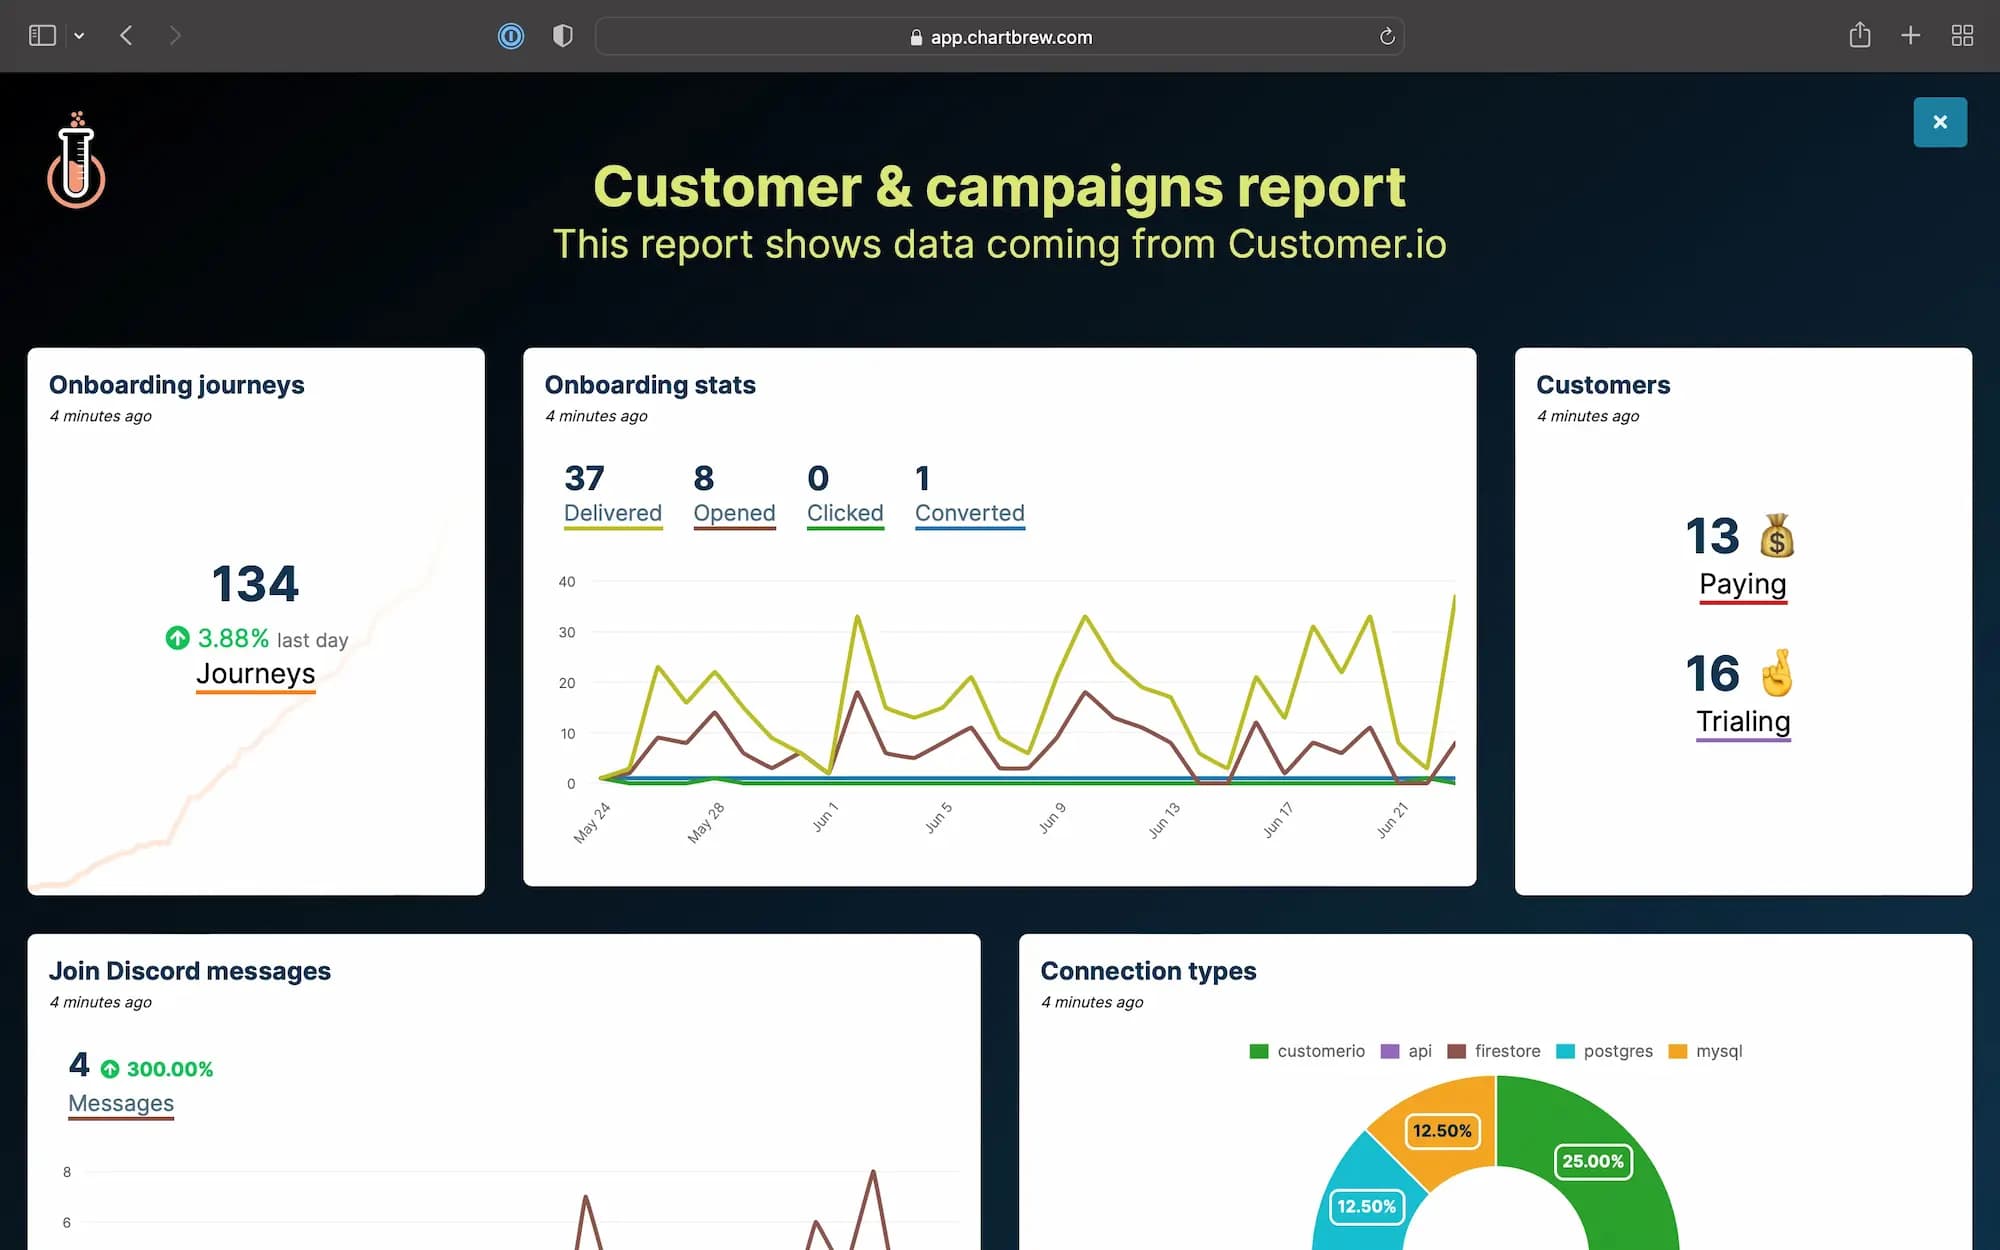
Task: Click the Paying label in Customers
Action: point(1743,584)
